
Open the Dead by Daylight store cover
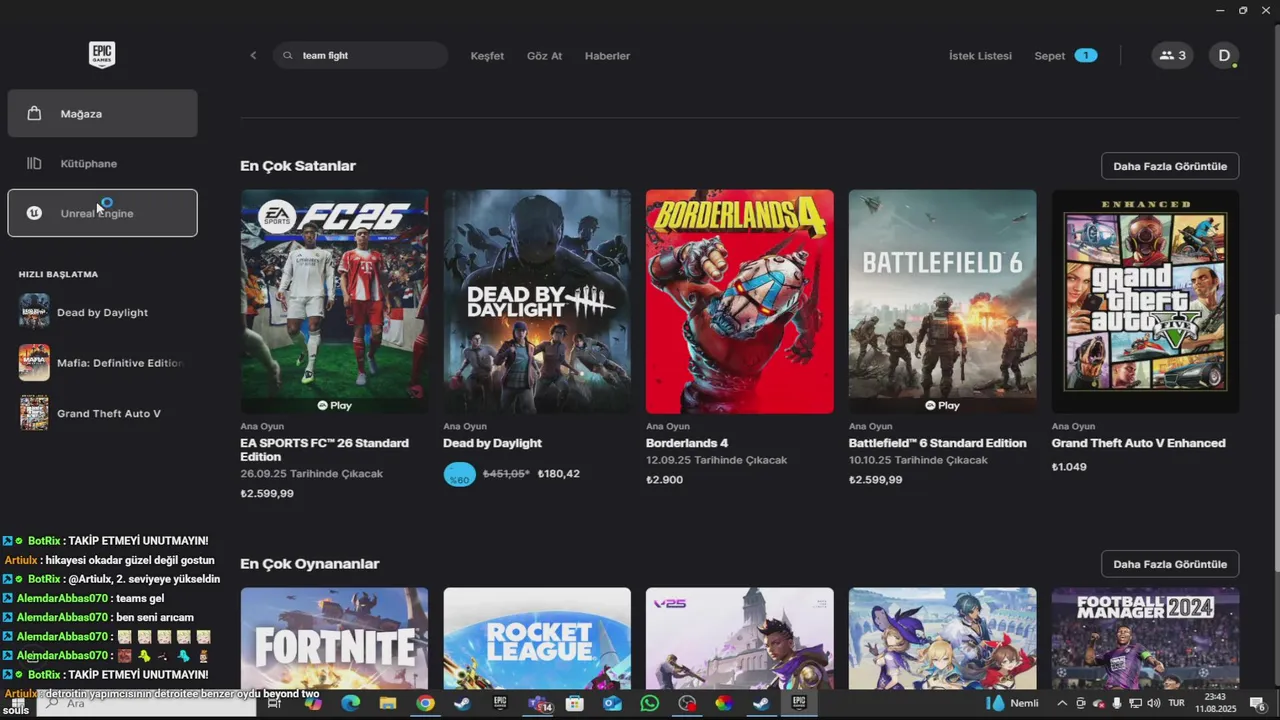537,301
